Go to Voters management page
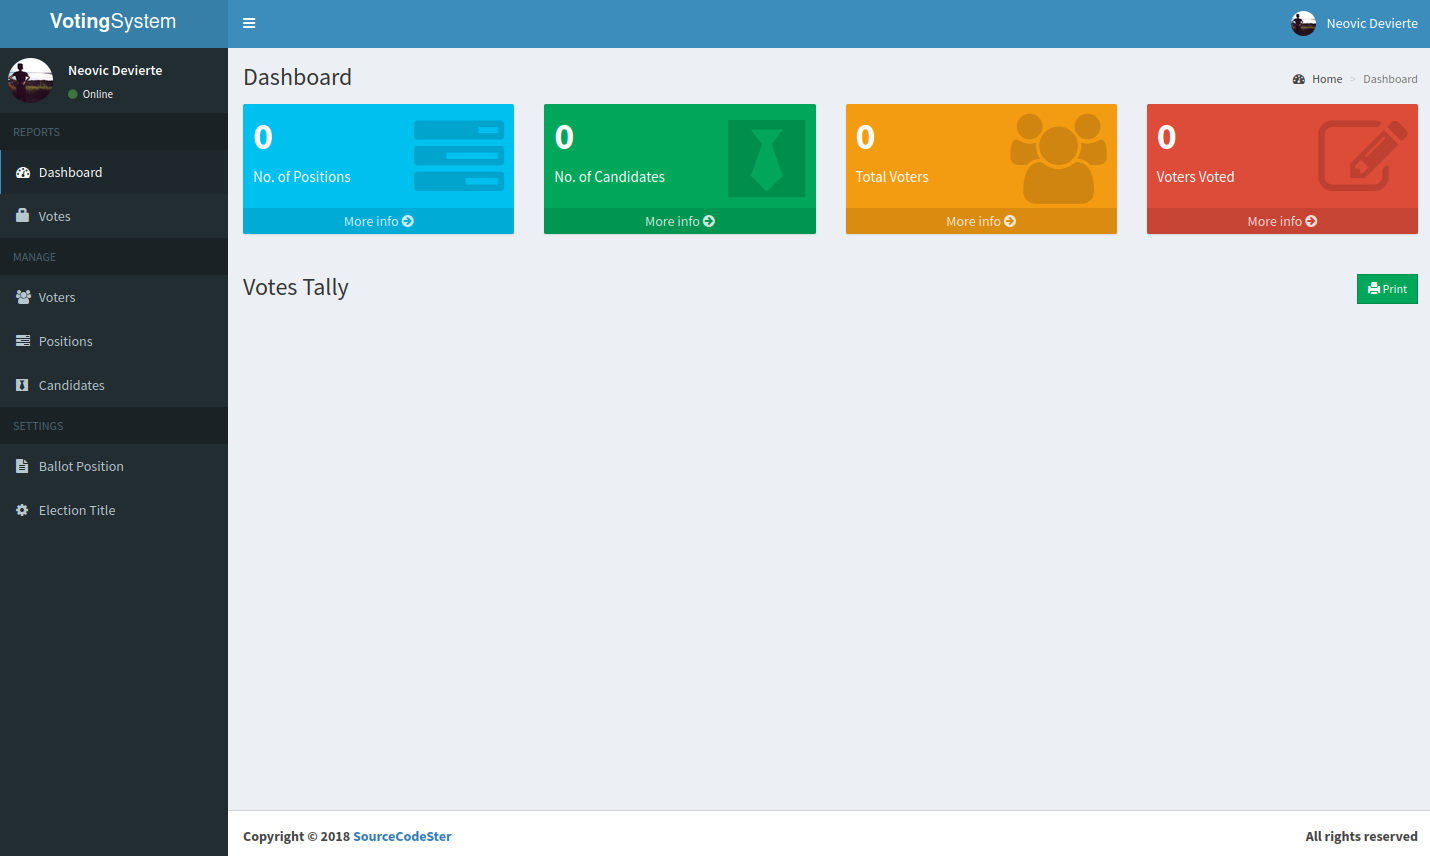Image resolution: width=1430 pixels, height=856 pixels. [x=114, y=297]
